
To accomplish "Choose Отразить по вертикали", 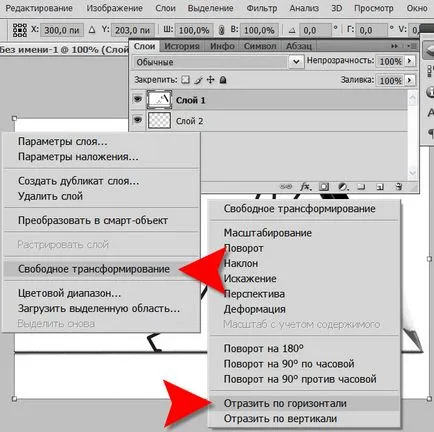I will point(280,419).
